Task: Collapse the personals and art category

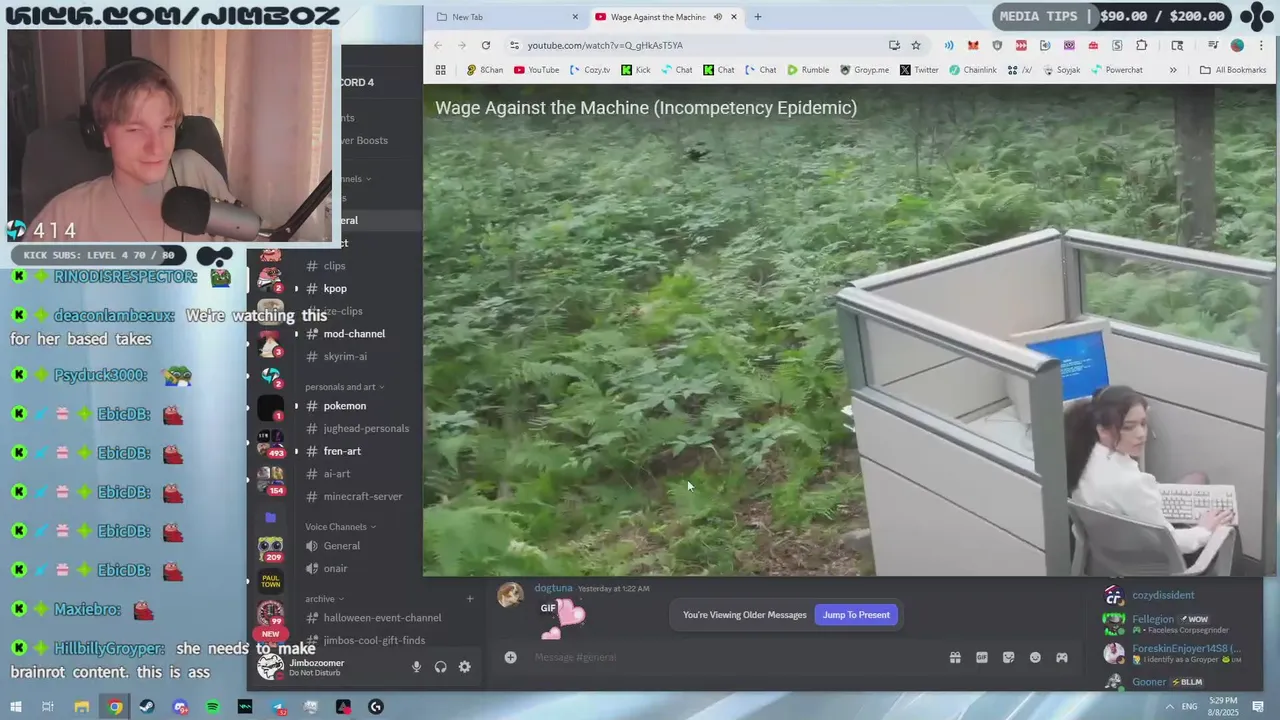Action: pyautogui.click(x=344, y=387)
